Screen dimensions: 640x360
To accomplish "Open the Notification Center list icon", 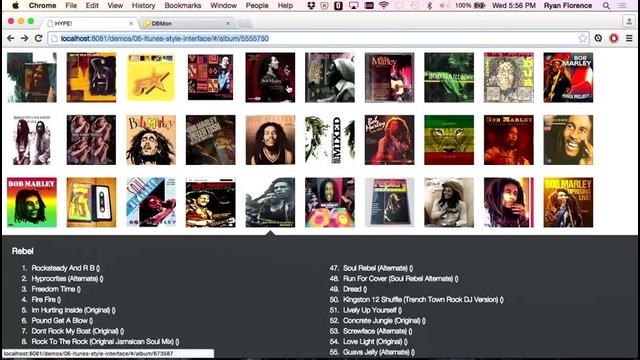I will point(622,6).
